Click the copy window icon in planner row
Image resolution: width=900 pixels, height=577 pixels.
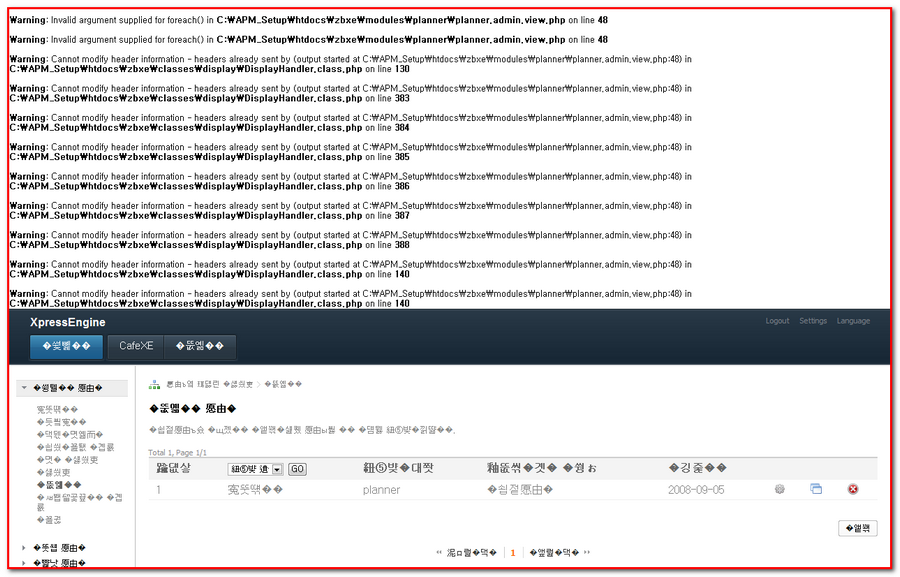[x=816, y=489]
